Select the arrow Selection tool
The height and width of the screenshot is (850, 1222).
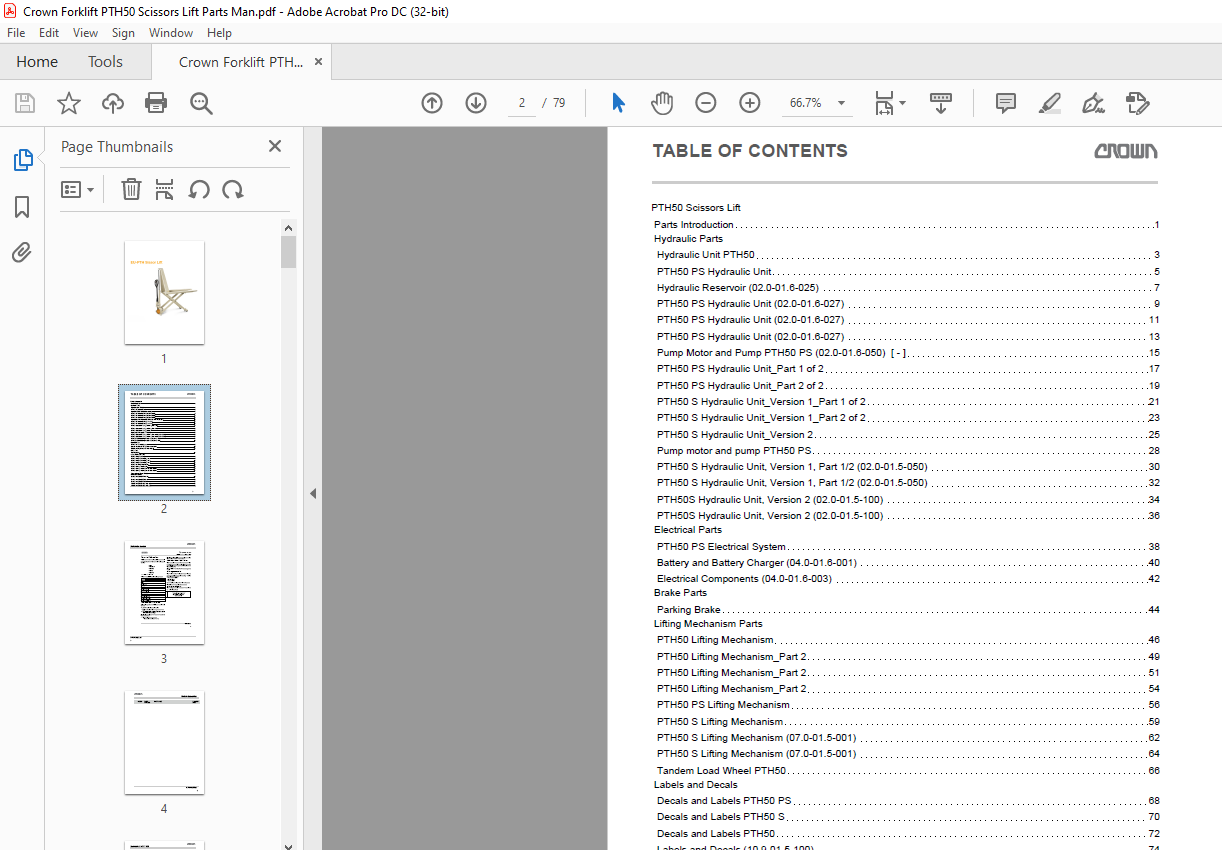[618, 103]
